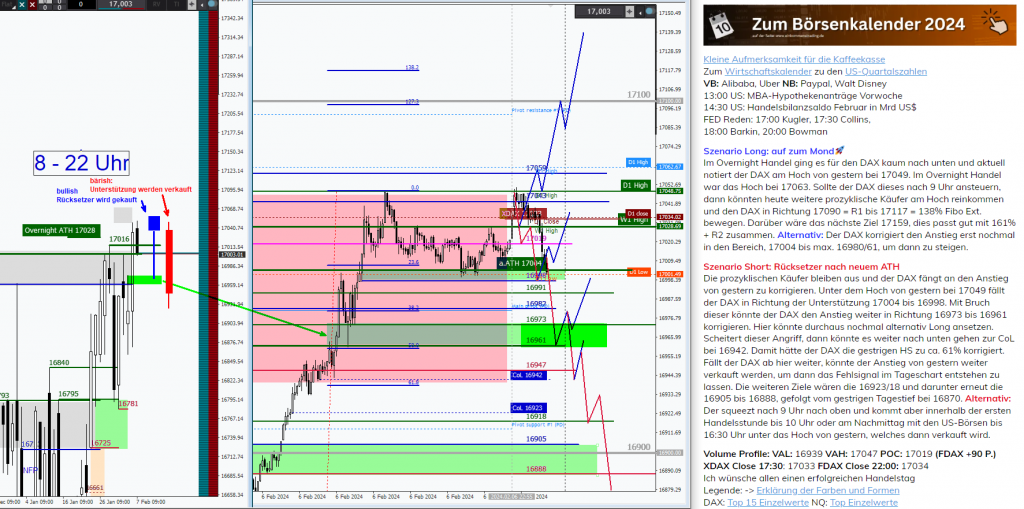Click the green 'D1 High' price label
Viewport: 1024px width, 509px height.
pyautogui.click(x=635, y=185)
